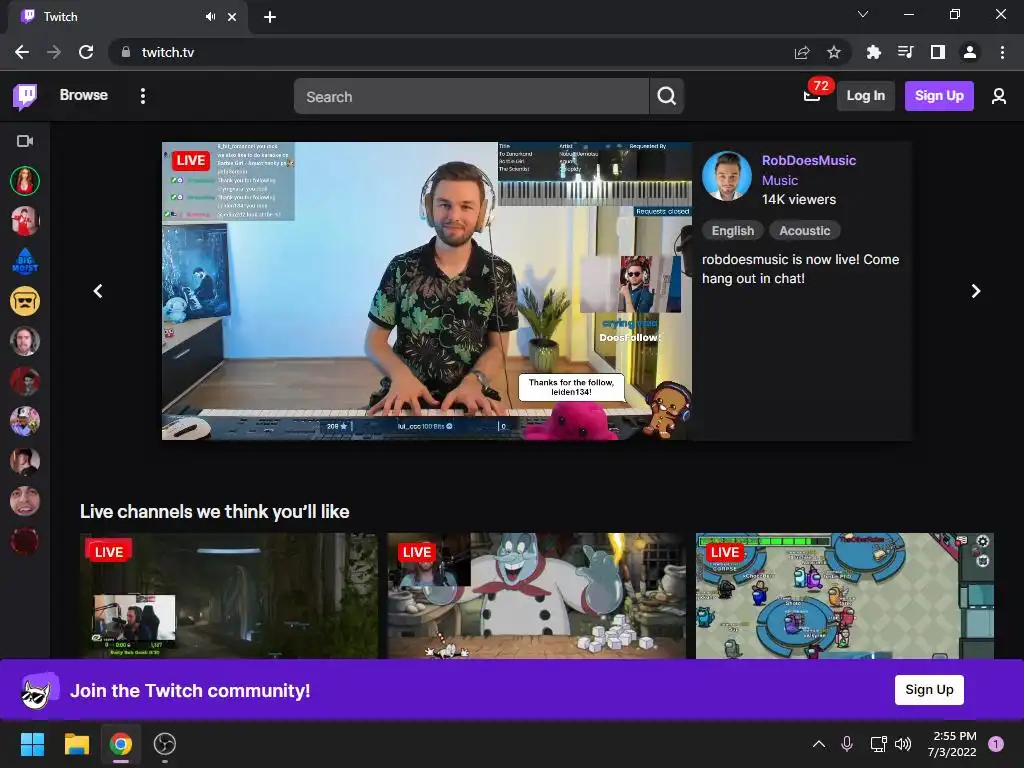This screenshot has height=768, width=1024.
Task: Open the yellow mustache face channel avatar
Action: pos(25,301)
